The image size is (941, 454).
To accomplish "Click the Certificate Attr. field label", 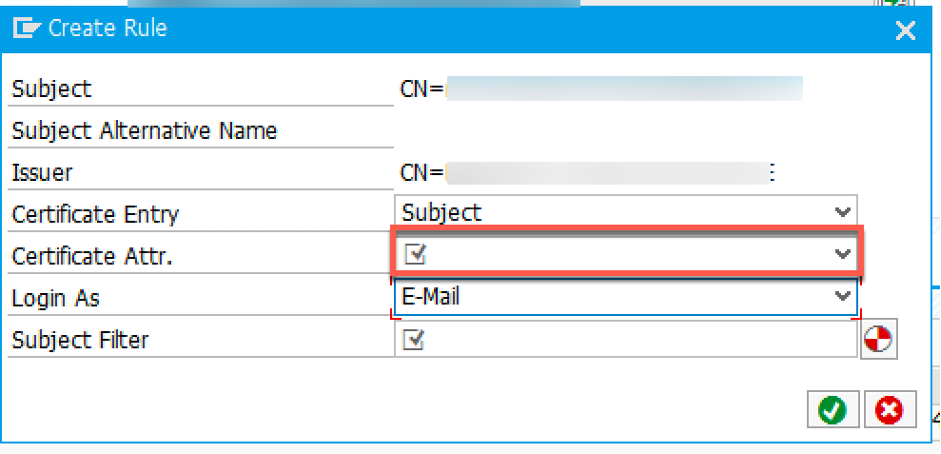I will point(92,256).
